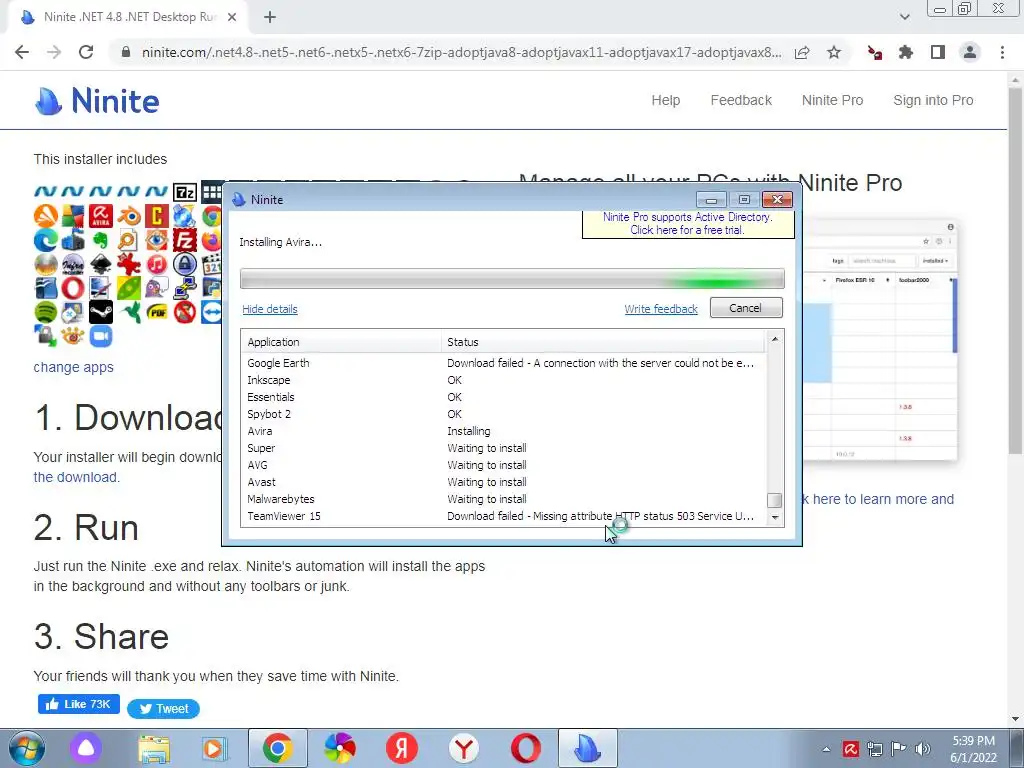Click the address bar URL field
The height and width of the screenshot is (768, 1024).
(x=461, y=52)
